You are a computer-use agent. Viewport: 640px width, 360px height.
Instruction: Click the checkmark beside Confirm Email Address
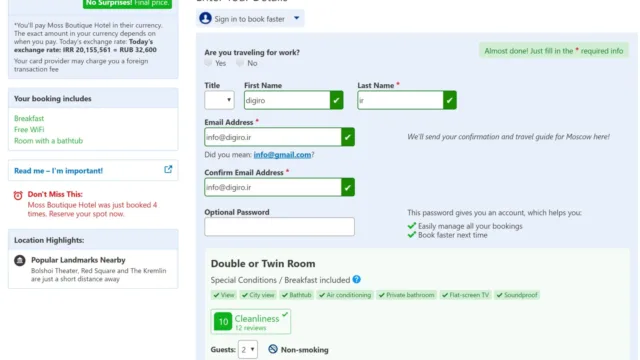[x=348, y=187]
